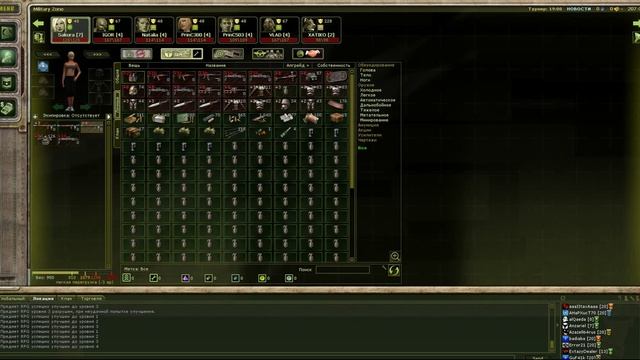
Task: Filter by Голова category
Action: coord(368,70)
